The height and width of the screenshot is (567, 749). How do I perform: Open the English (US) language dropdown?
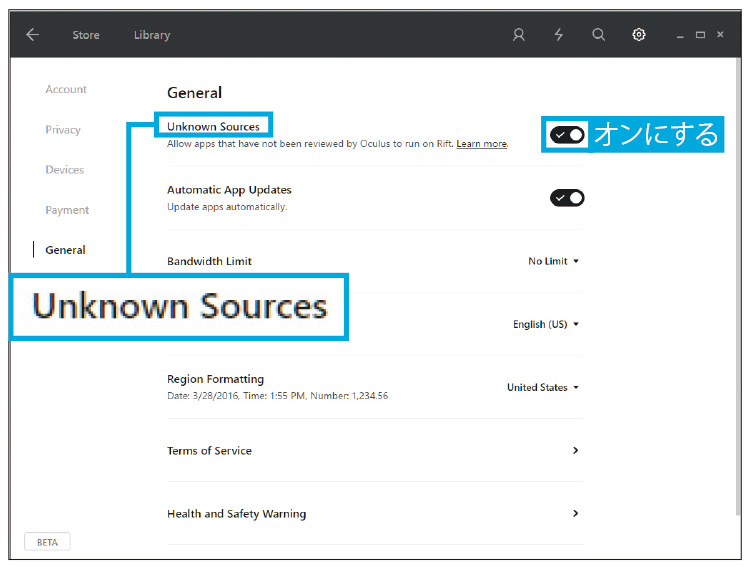click(545, 324)
